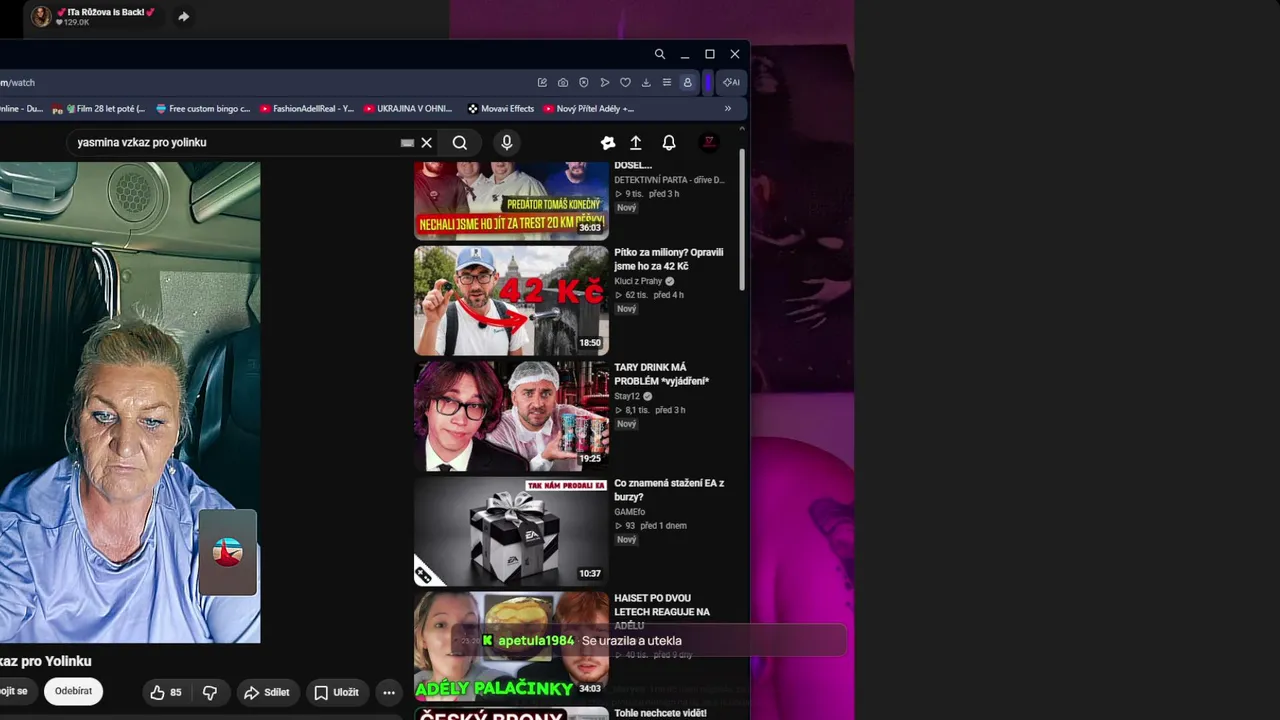Open the YouTube account avatar menu
Viewport: 1280px width, 720px height.
[x=709, y=143]
